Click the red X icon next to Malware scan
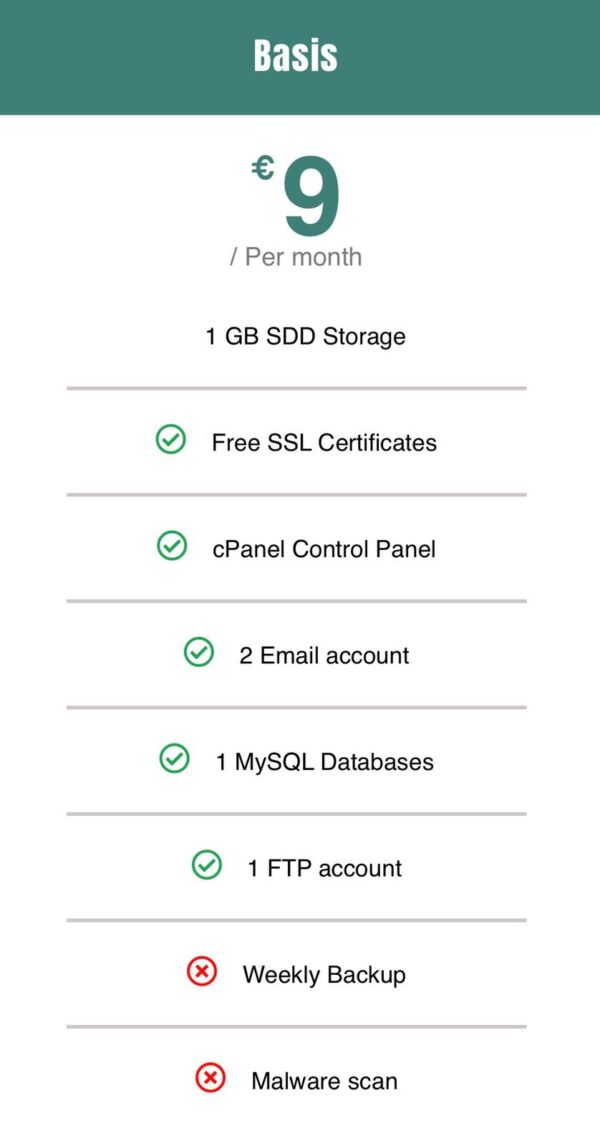600x1146 pixels. 210,1078
